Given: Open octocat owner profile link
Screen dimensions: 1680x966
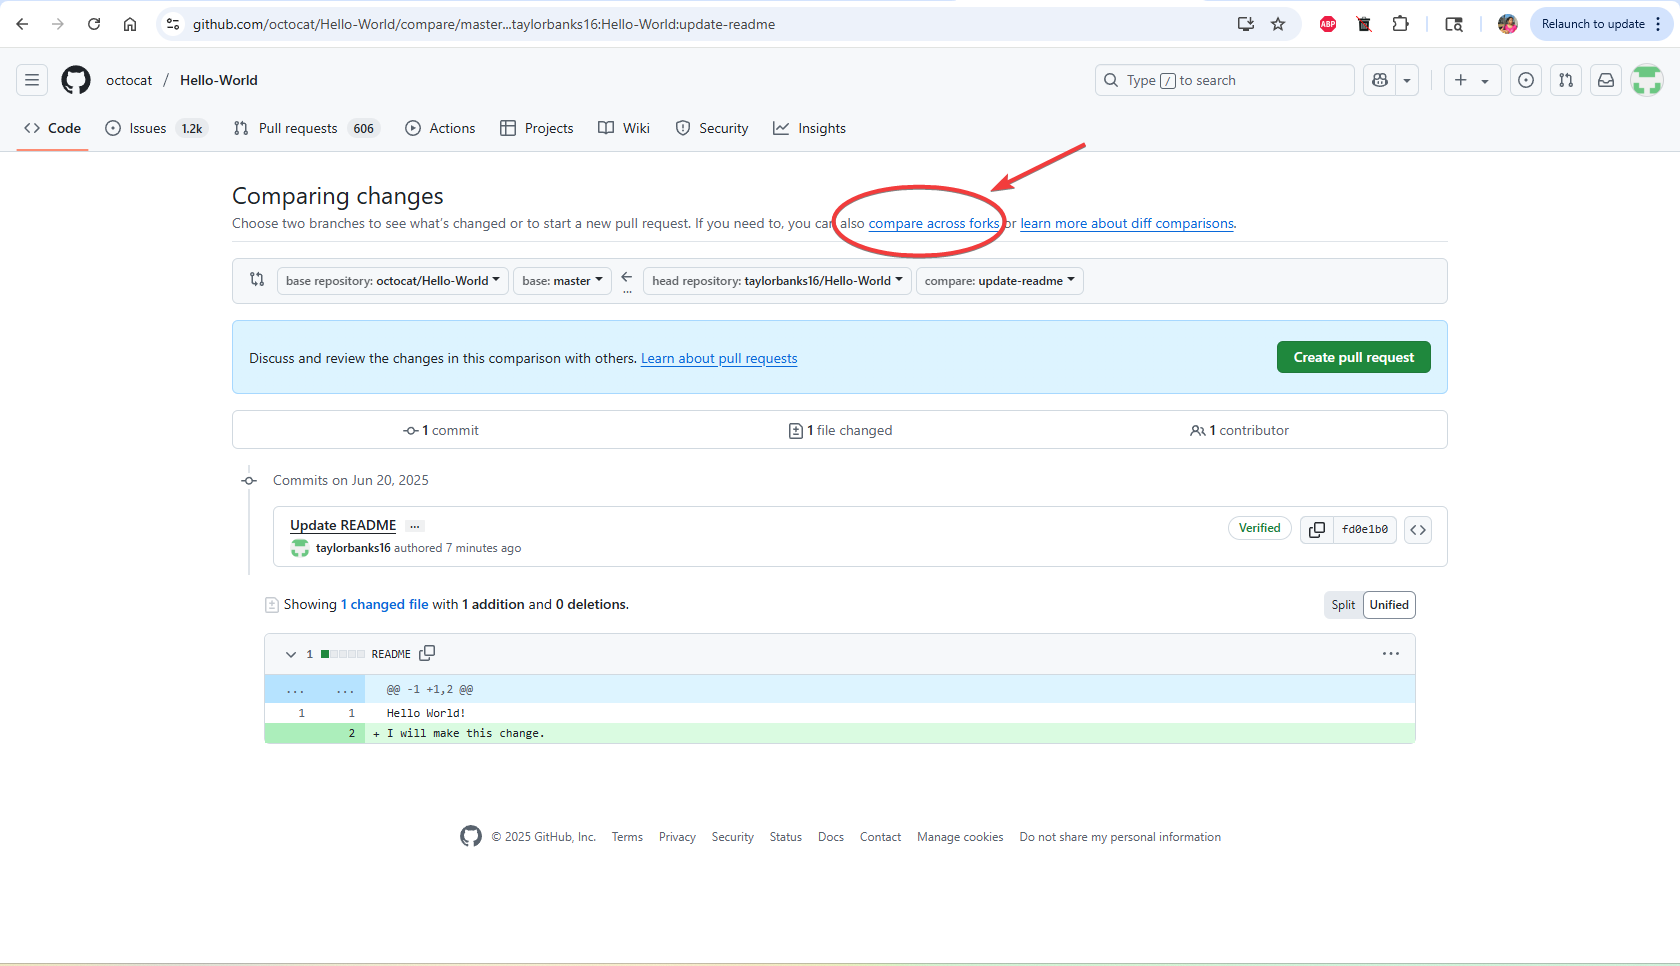Looking at the screenshot, I should pos(129,80).
